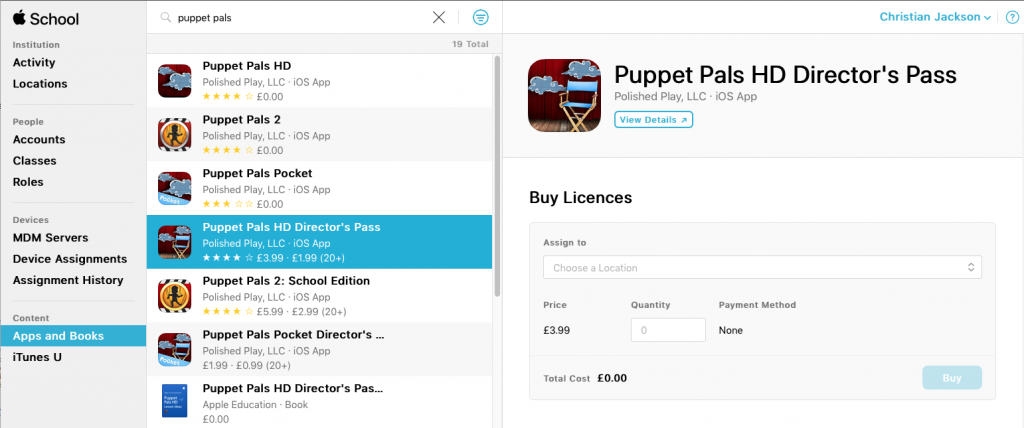Click the Payment Method None value
This screenshot has height=428, width=1024.
tap(731, 330)
